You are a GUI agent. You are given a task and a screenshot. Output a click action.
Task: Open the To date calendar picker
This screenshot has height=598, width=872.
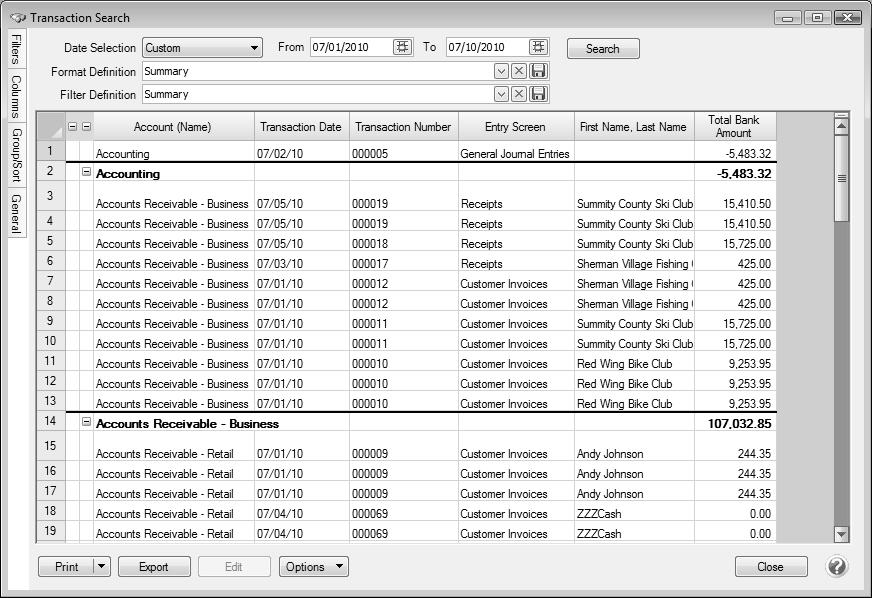537,48
